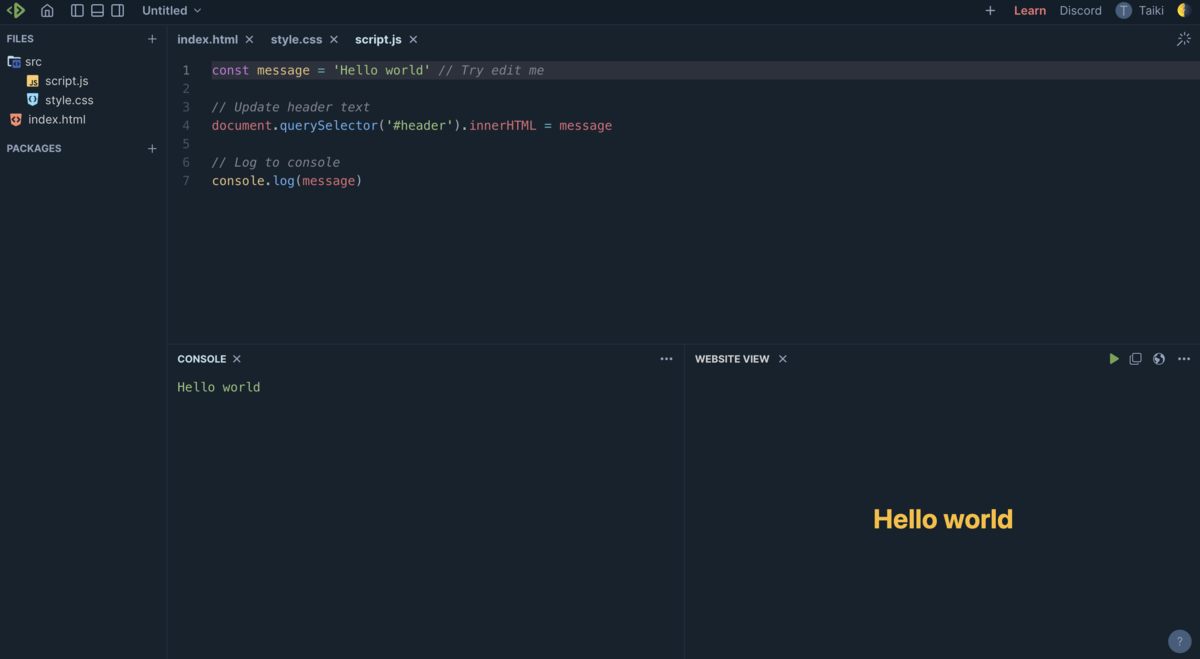
Task: Open website view in browser via globe icon
Action: click(1158, 358)
